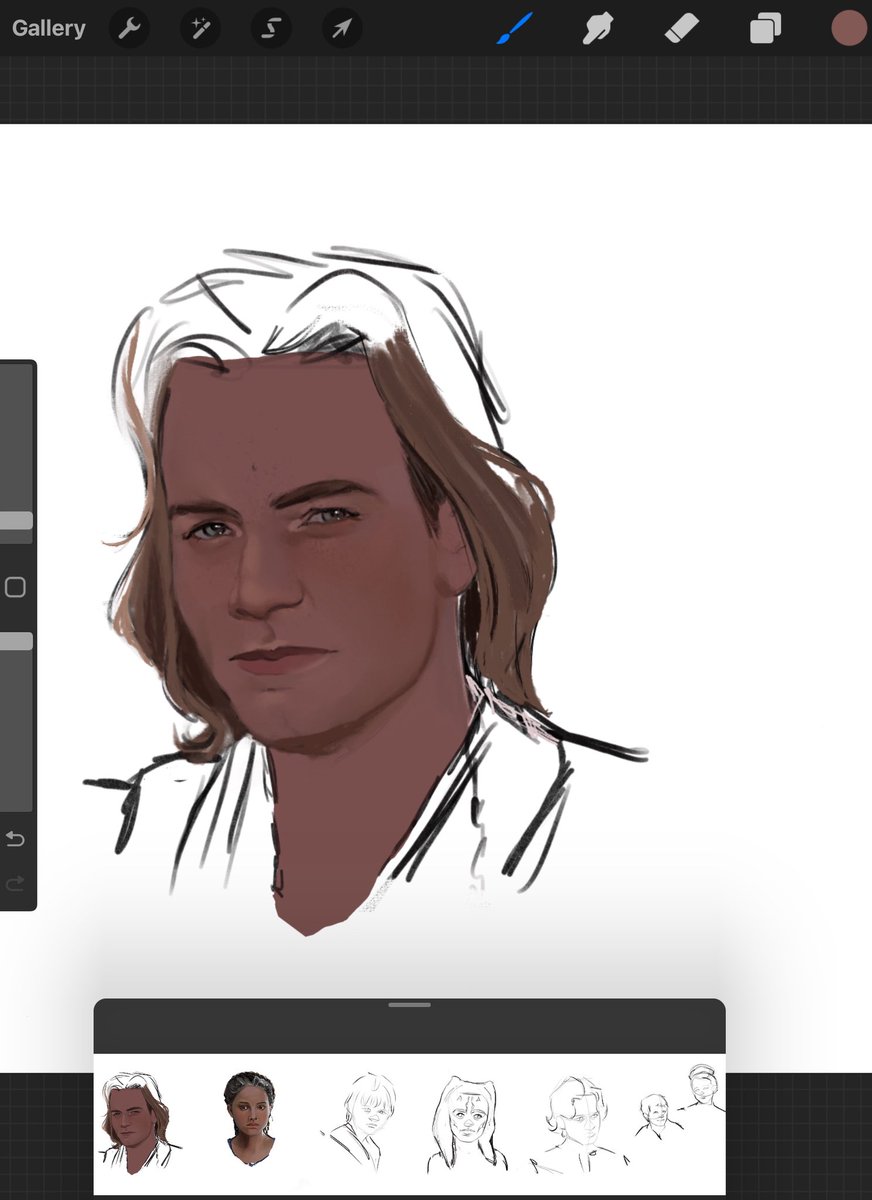Activate the Selection tool
872x1200 pixels.
coord(270,28)
